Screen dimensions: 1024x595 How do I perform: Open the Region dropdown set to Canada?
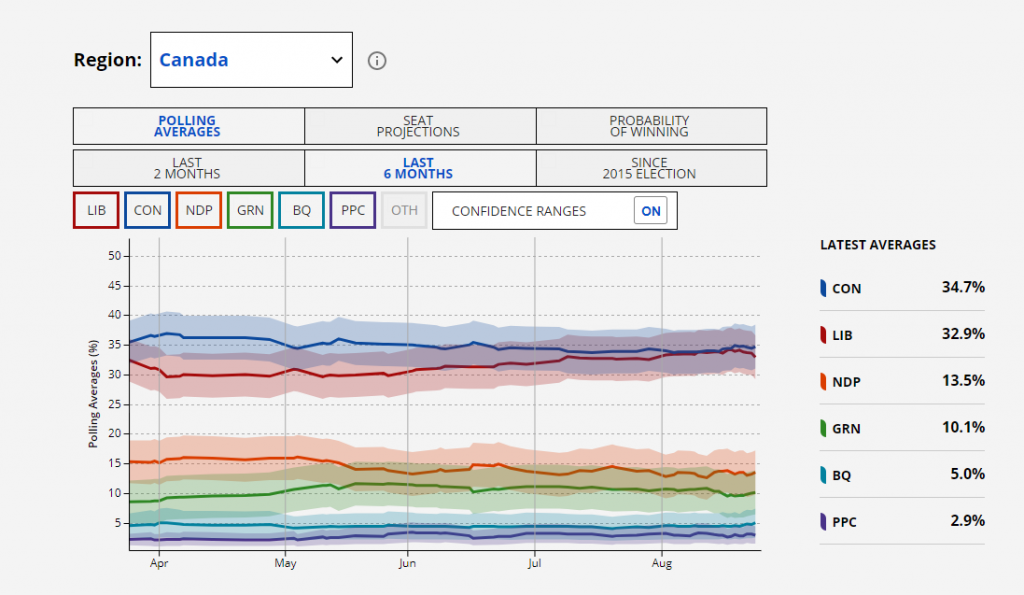point(251,60)
